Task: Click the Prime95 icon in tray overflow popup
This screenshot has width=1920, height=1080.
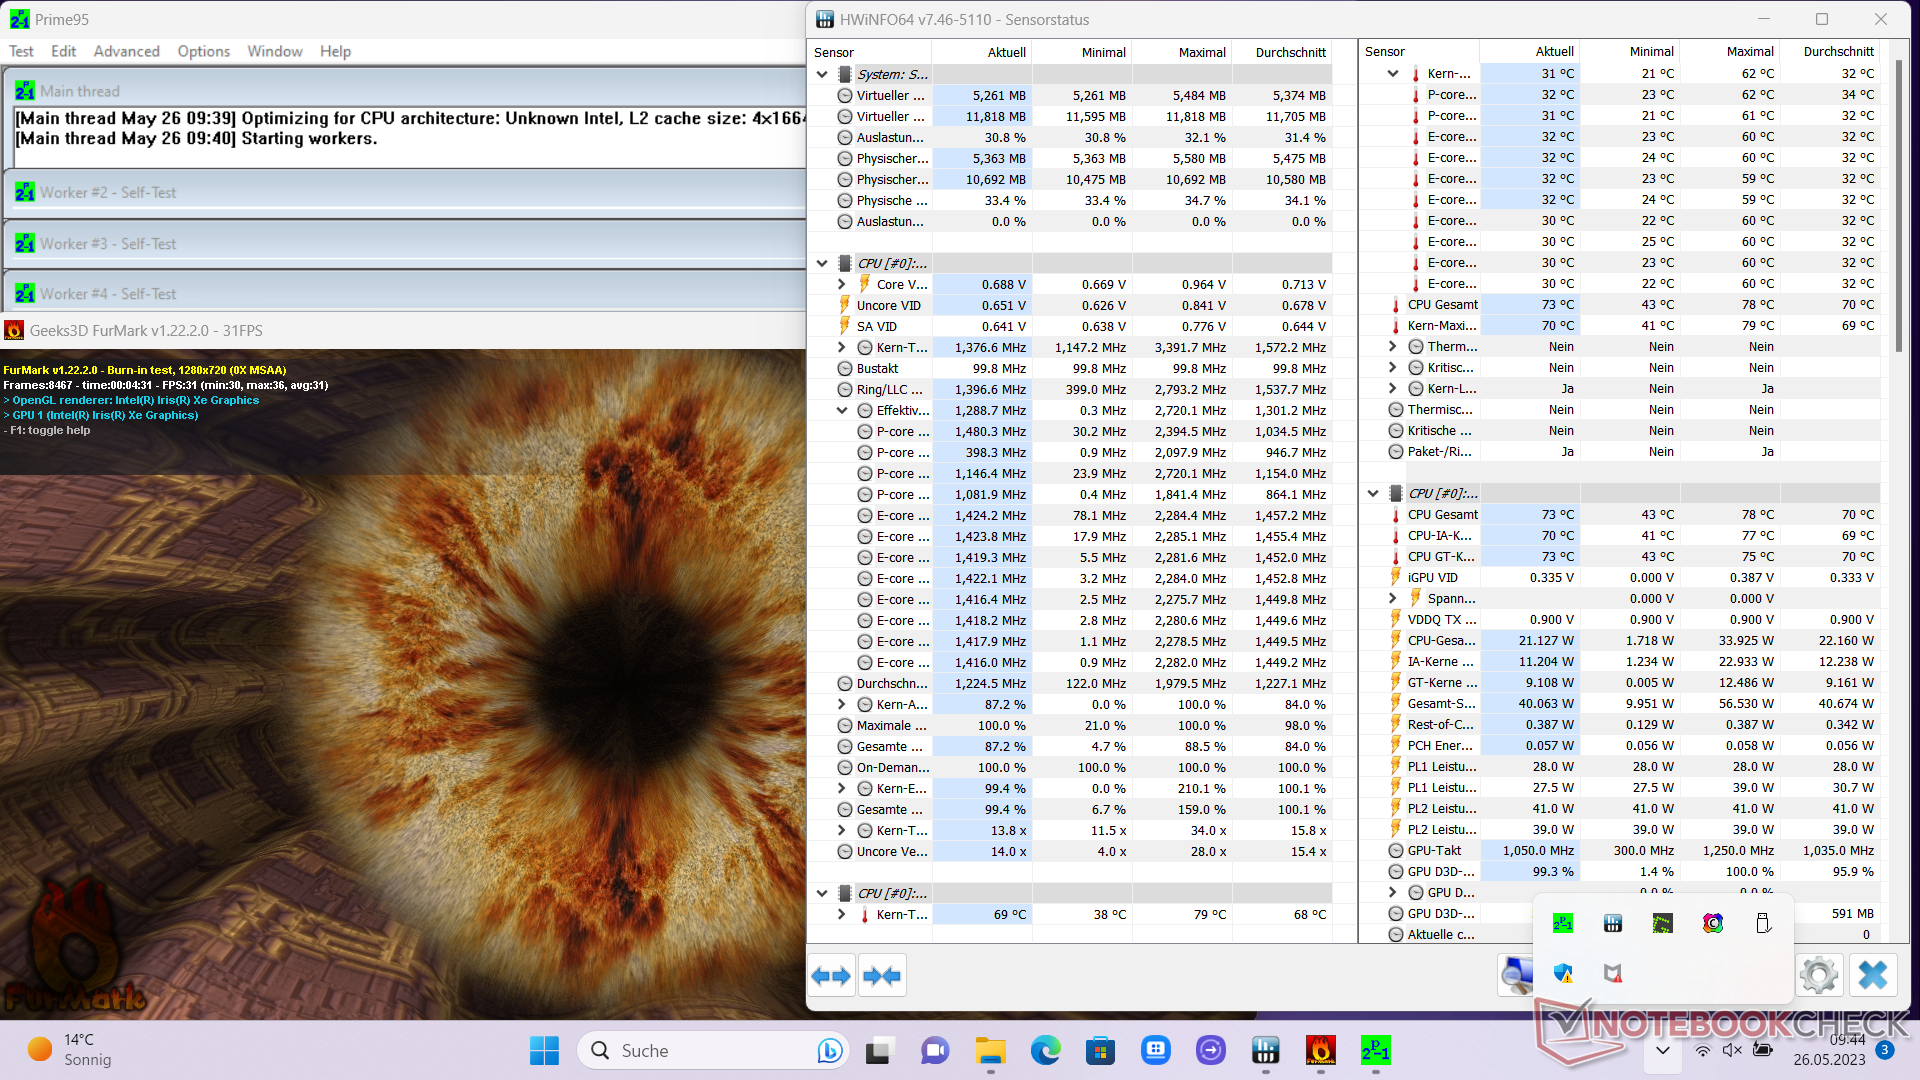Action: 1563,923
